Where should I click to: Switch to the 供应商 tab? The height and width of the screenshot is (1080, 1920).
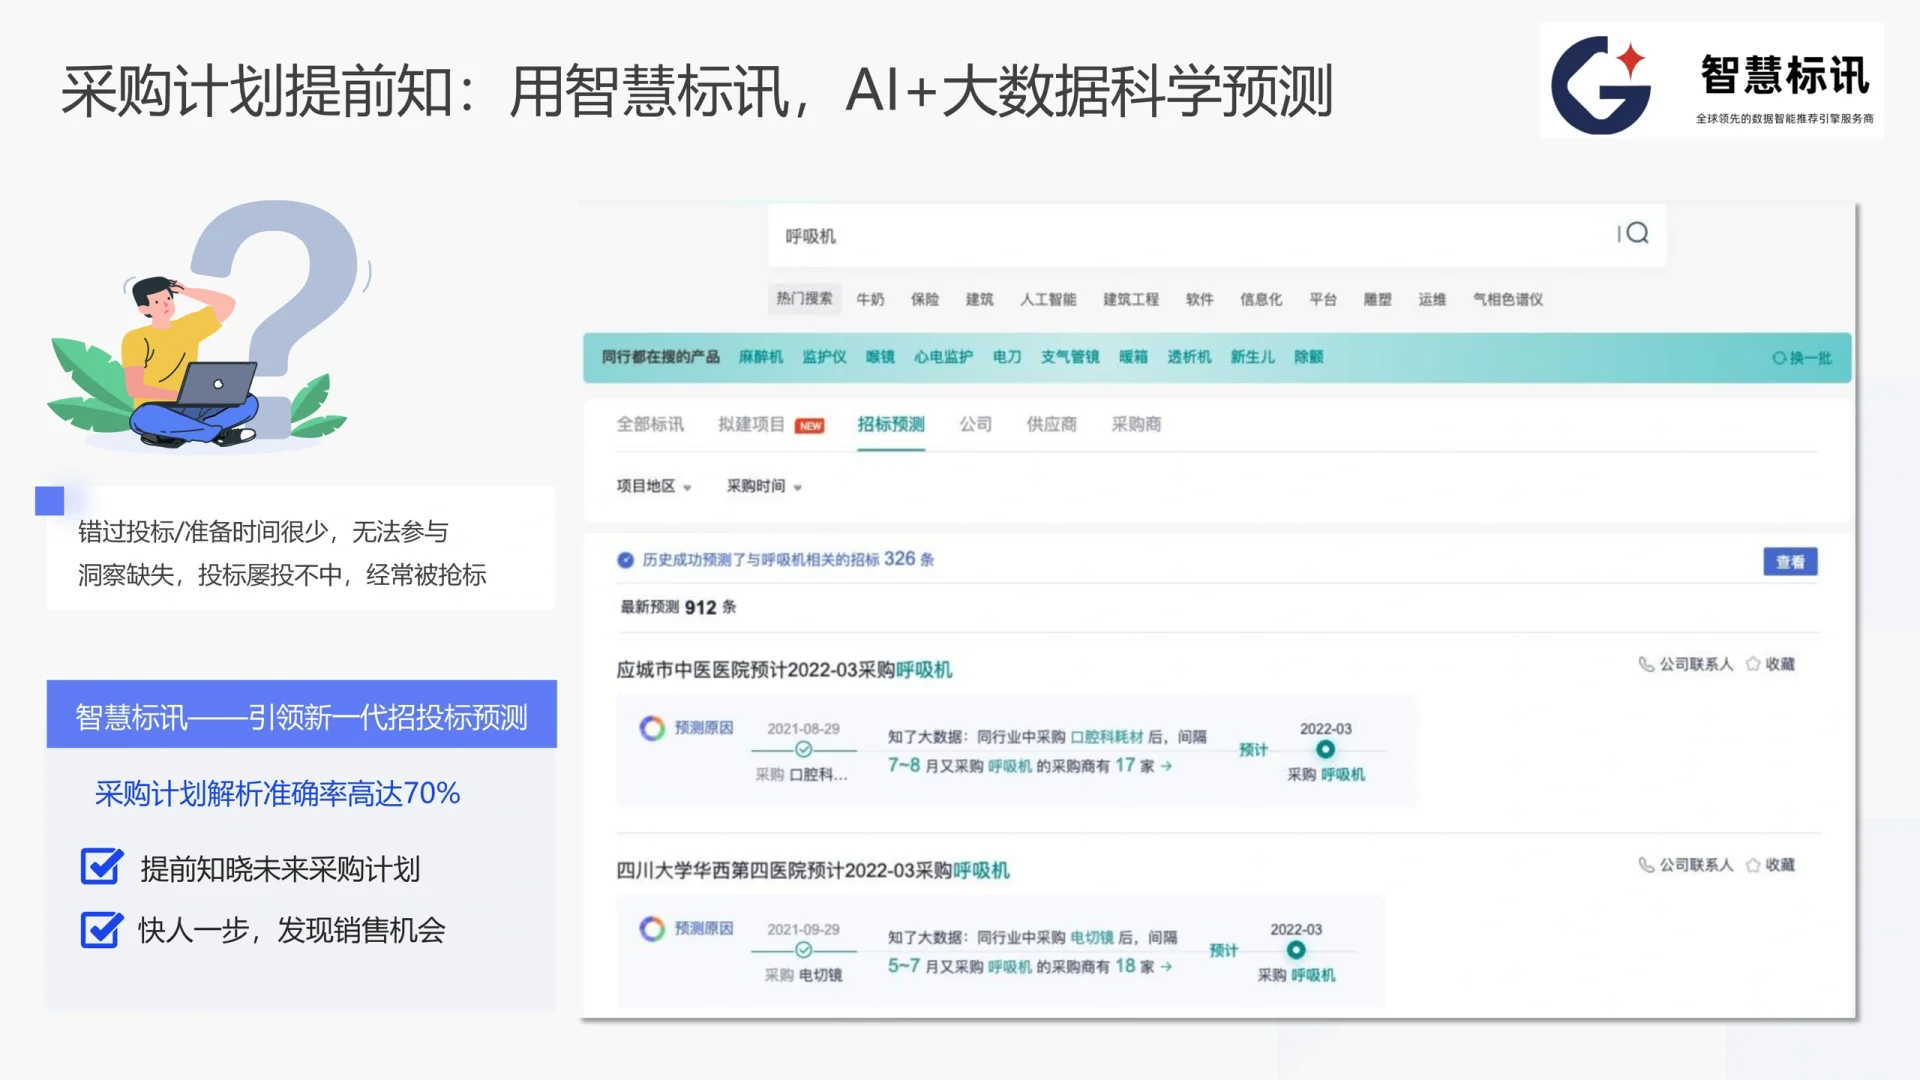click(1051, 424)
